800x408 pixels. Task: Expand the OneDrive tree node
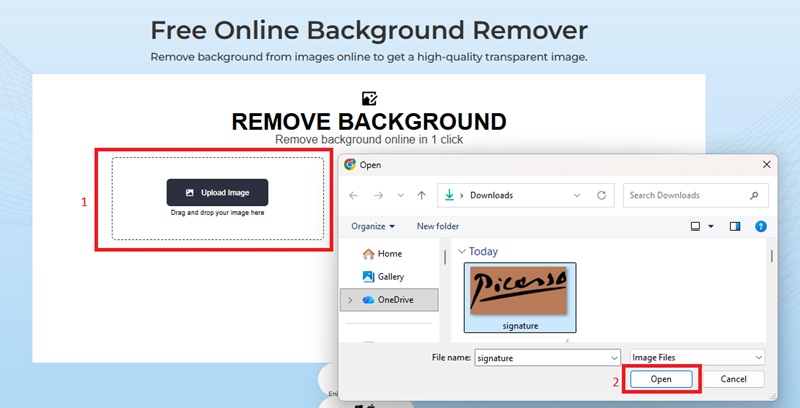(350, 300)
